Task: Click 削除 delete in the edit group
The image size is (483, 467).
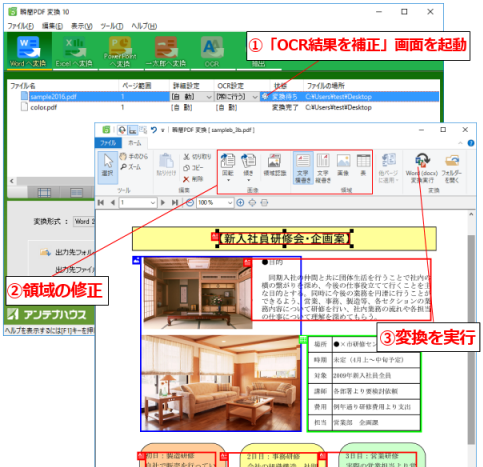Action: pos(193,179)
